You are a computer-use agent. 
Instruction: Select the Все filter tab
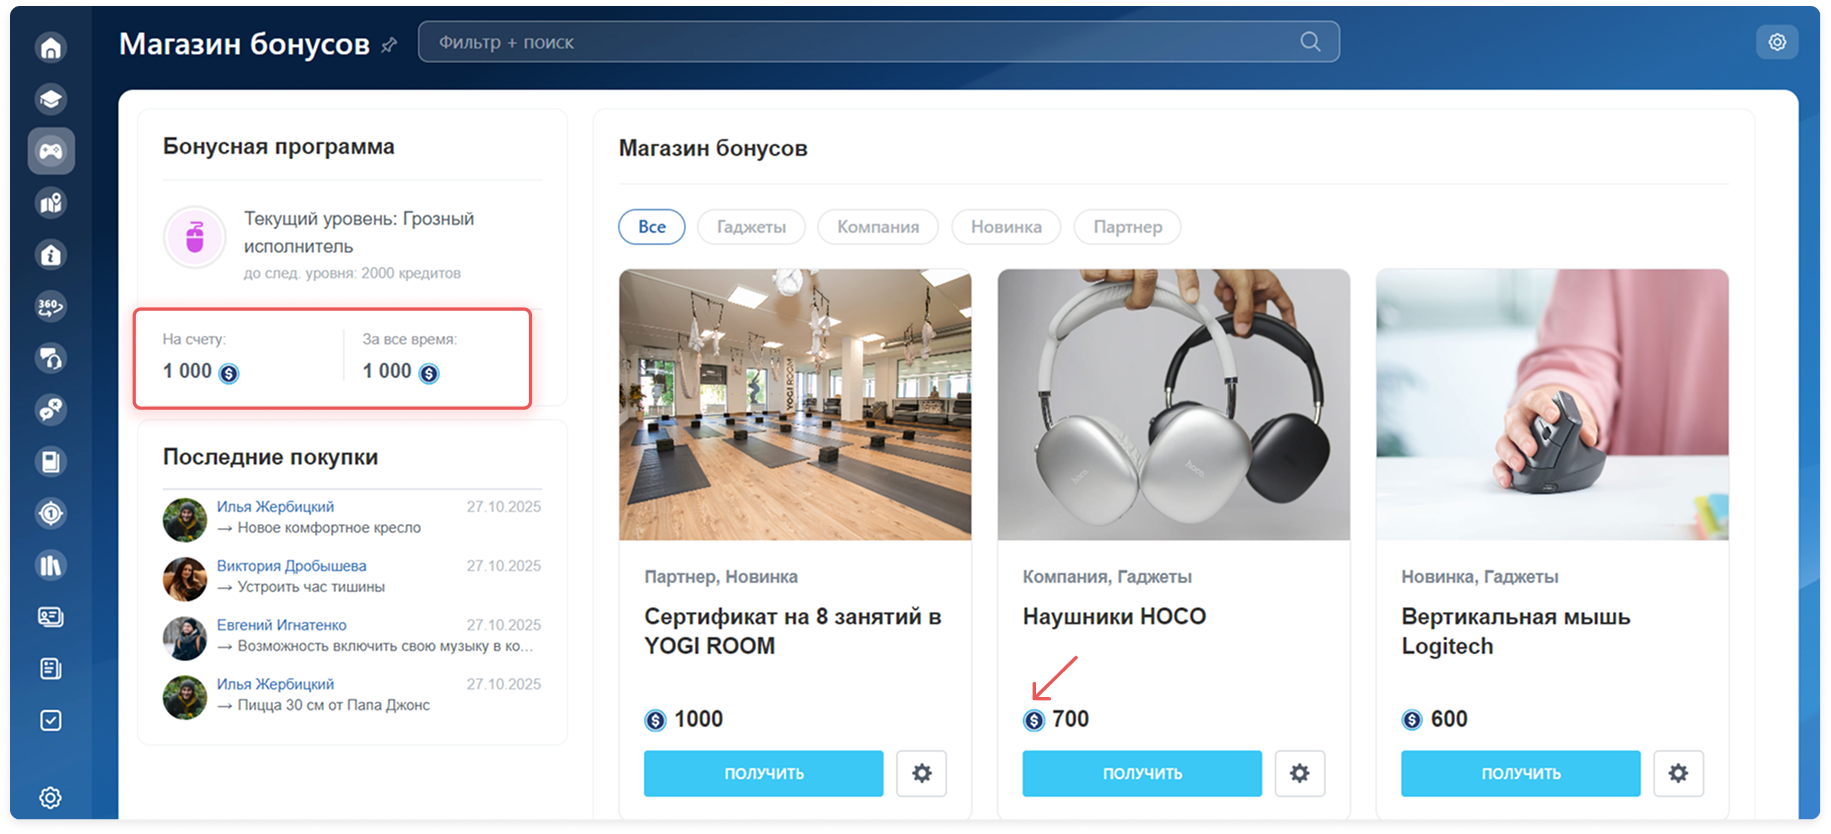(651, 227)
